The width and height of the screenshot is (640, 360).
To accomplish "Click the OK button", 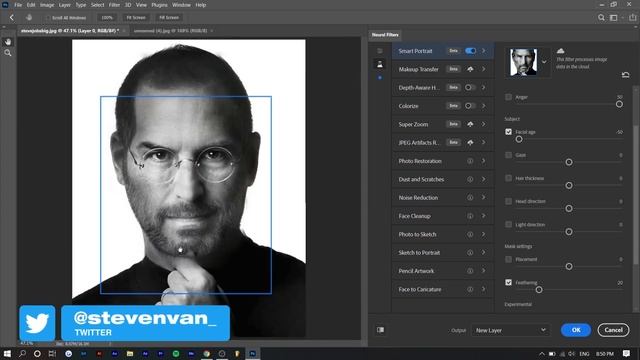I will [x=576, y=330].
